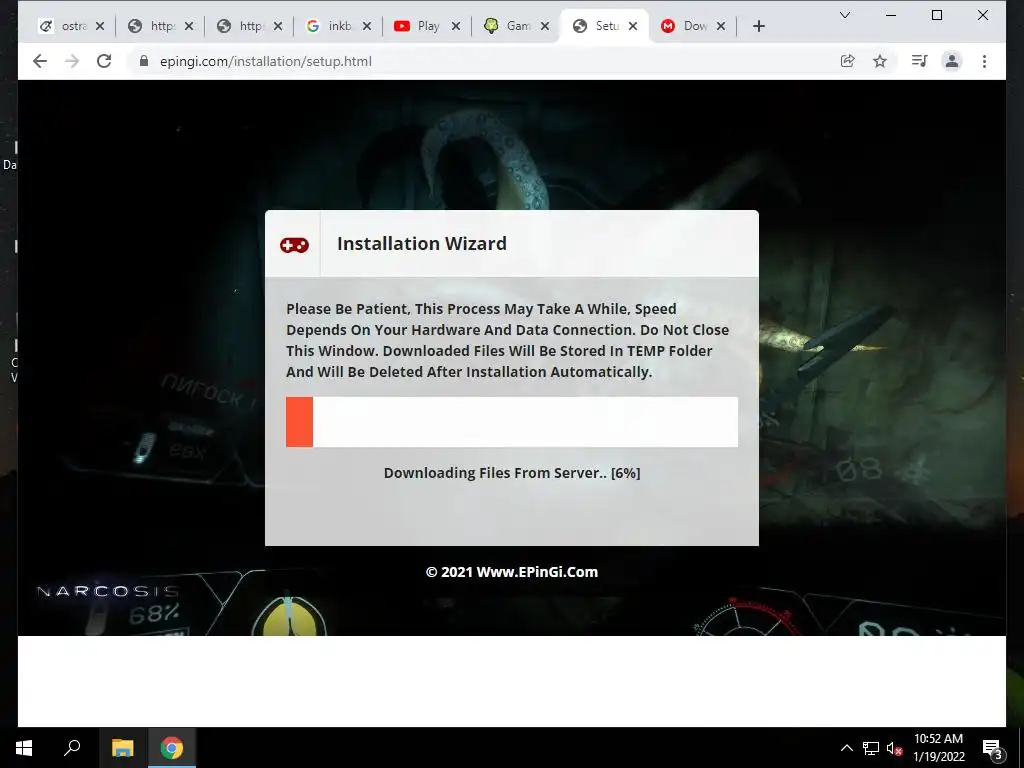Open the network status tray icon
1024x768 pixels.
tap(871, 748)
